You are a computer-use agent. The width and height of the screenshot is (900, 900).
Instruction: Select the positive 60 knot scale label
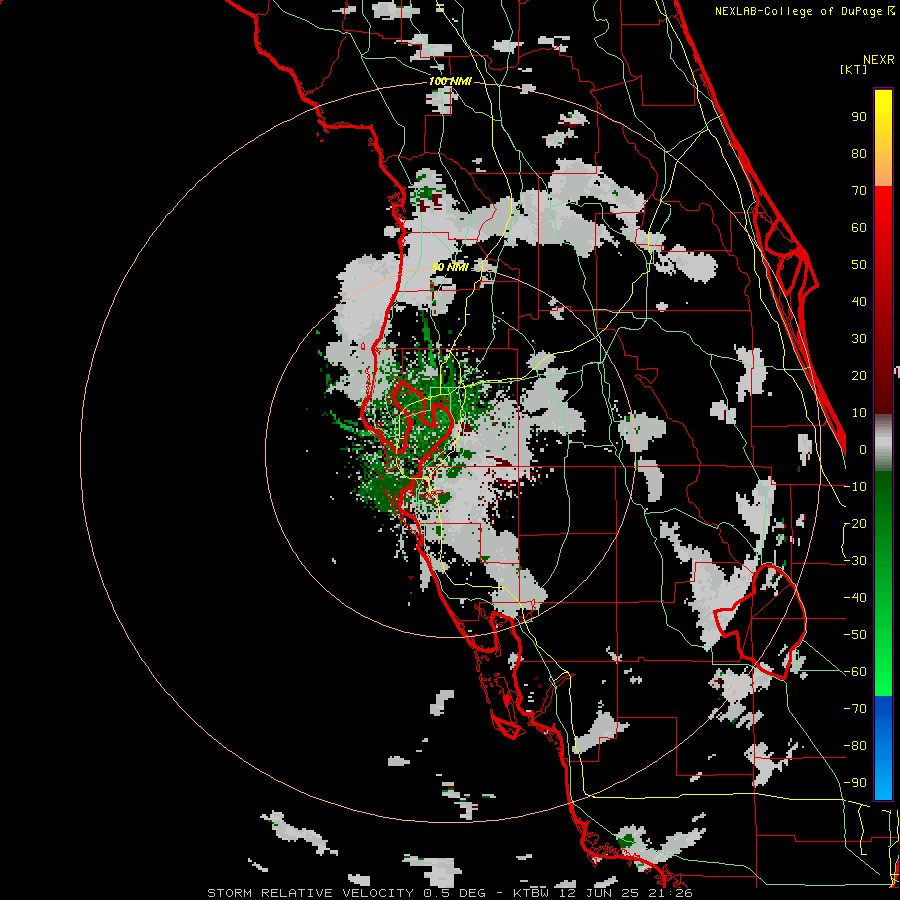(859, 228)
